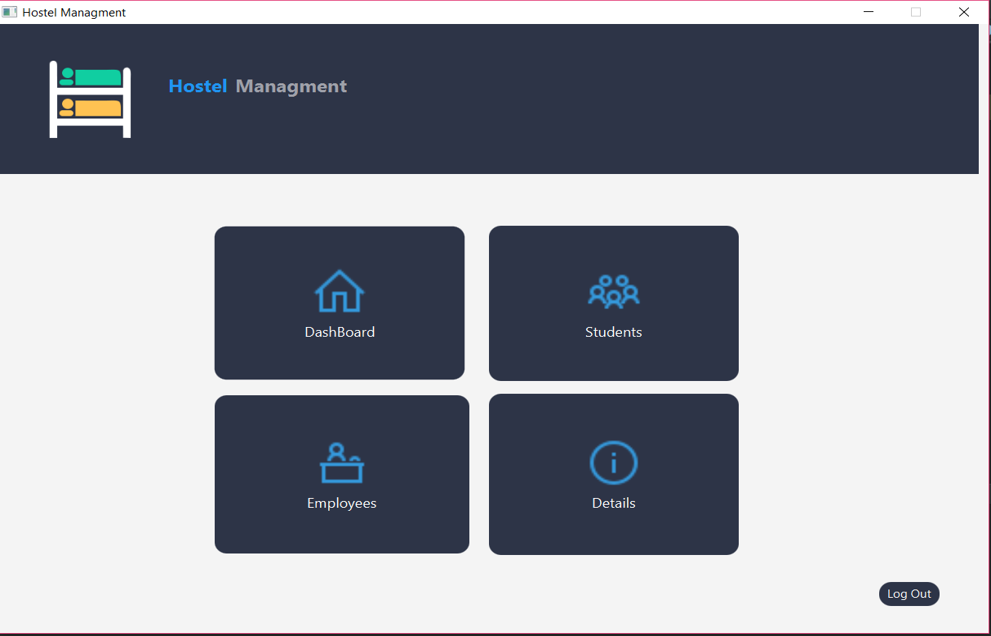The image size is (991, 636).
Task: Click the 'Managment' heading text
Action: pyautogui.click(x=291, y=86)
